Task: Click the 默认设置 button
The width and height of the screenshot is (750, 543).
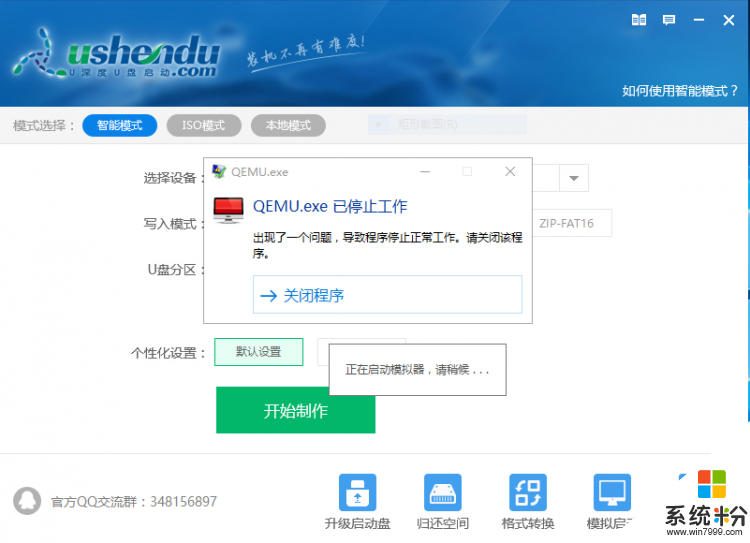Action: click(259, 352)
